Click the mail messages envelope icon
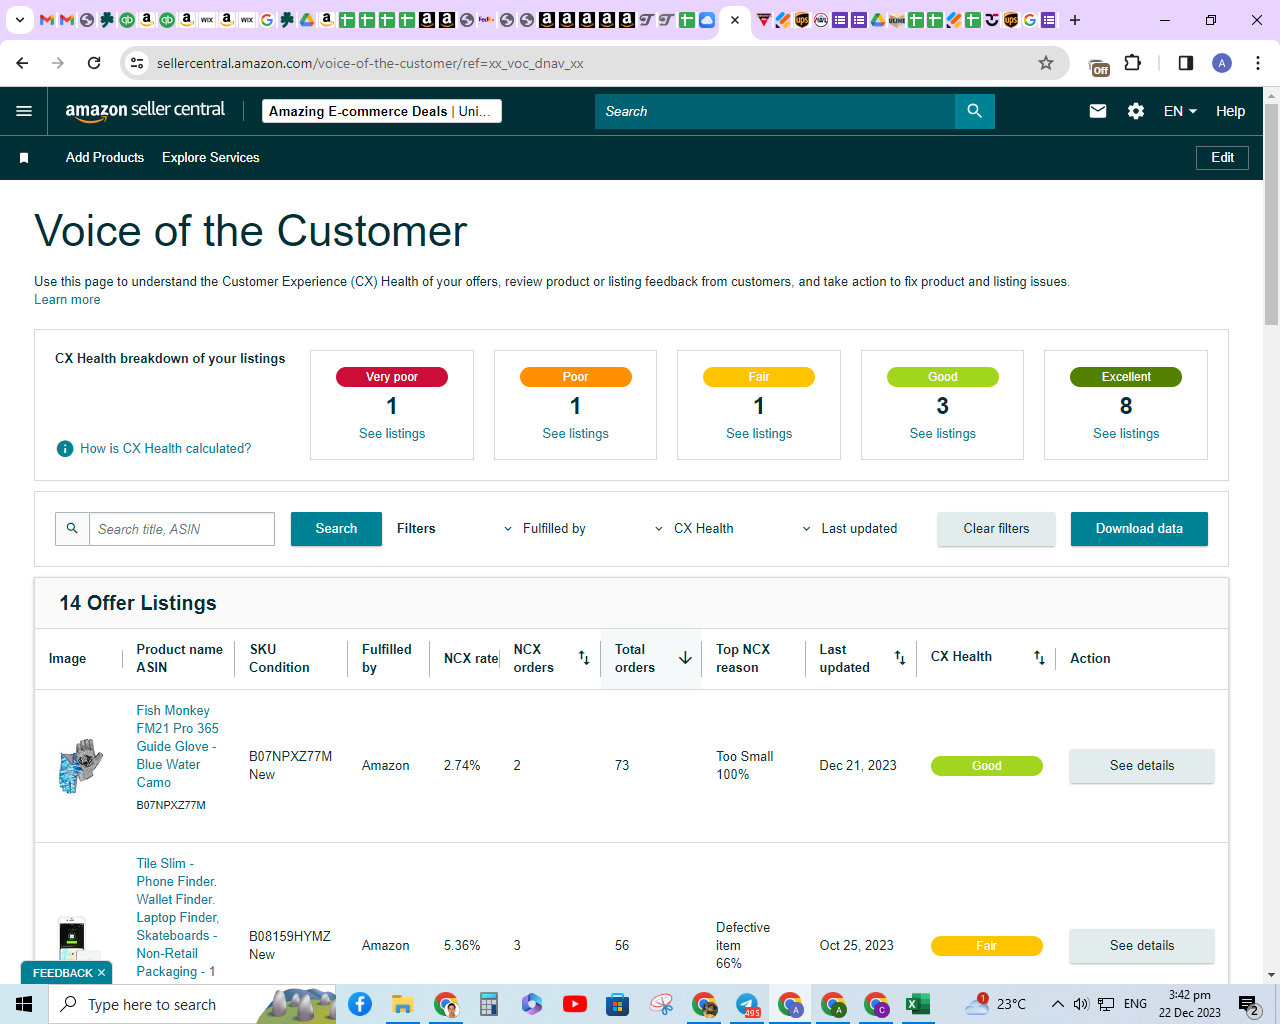This screenshot has height=1024, width=1280. [x=1098, y=111]
